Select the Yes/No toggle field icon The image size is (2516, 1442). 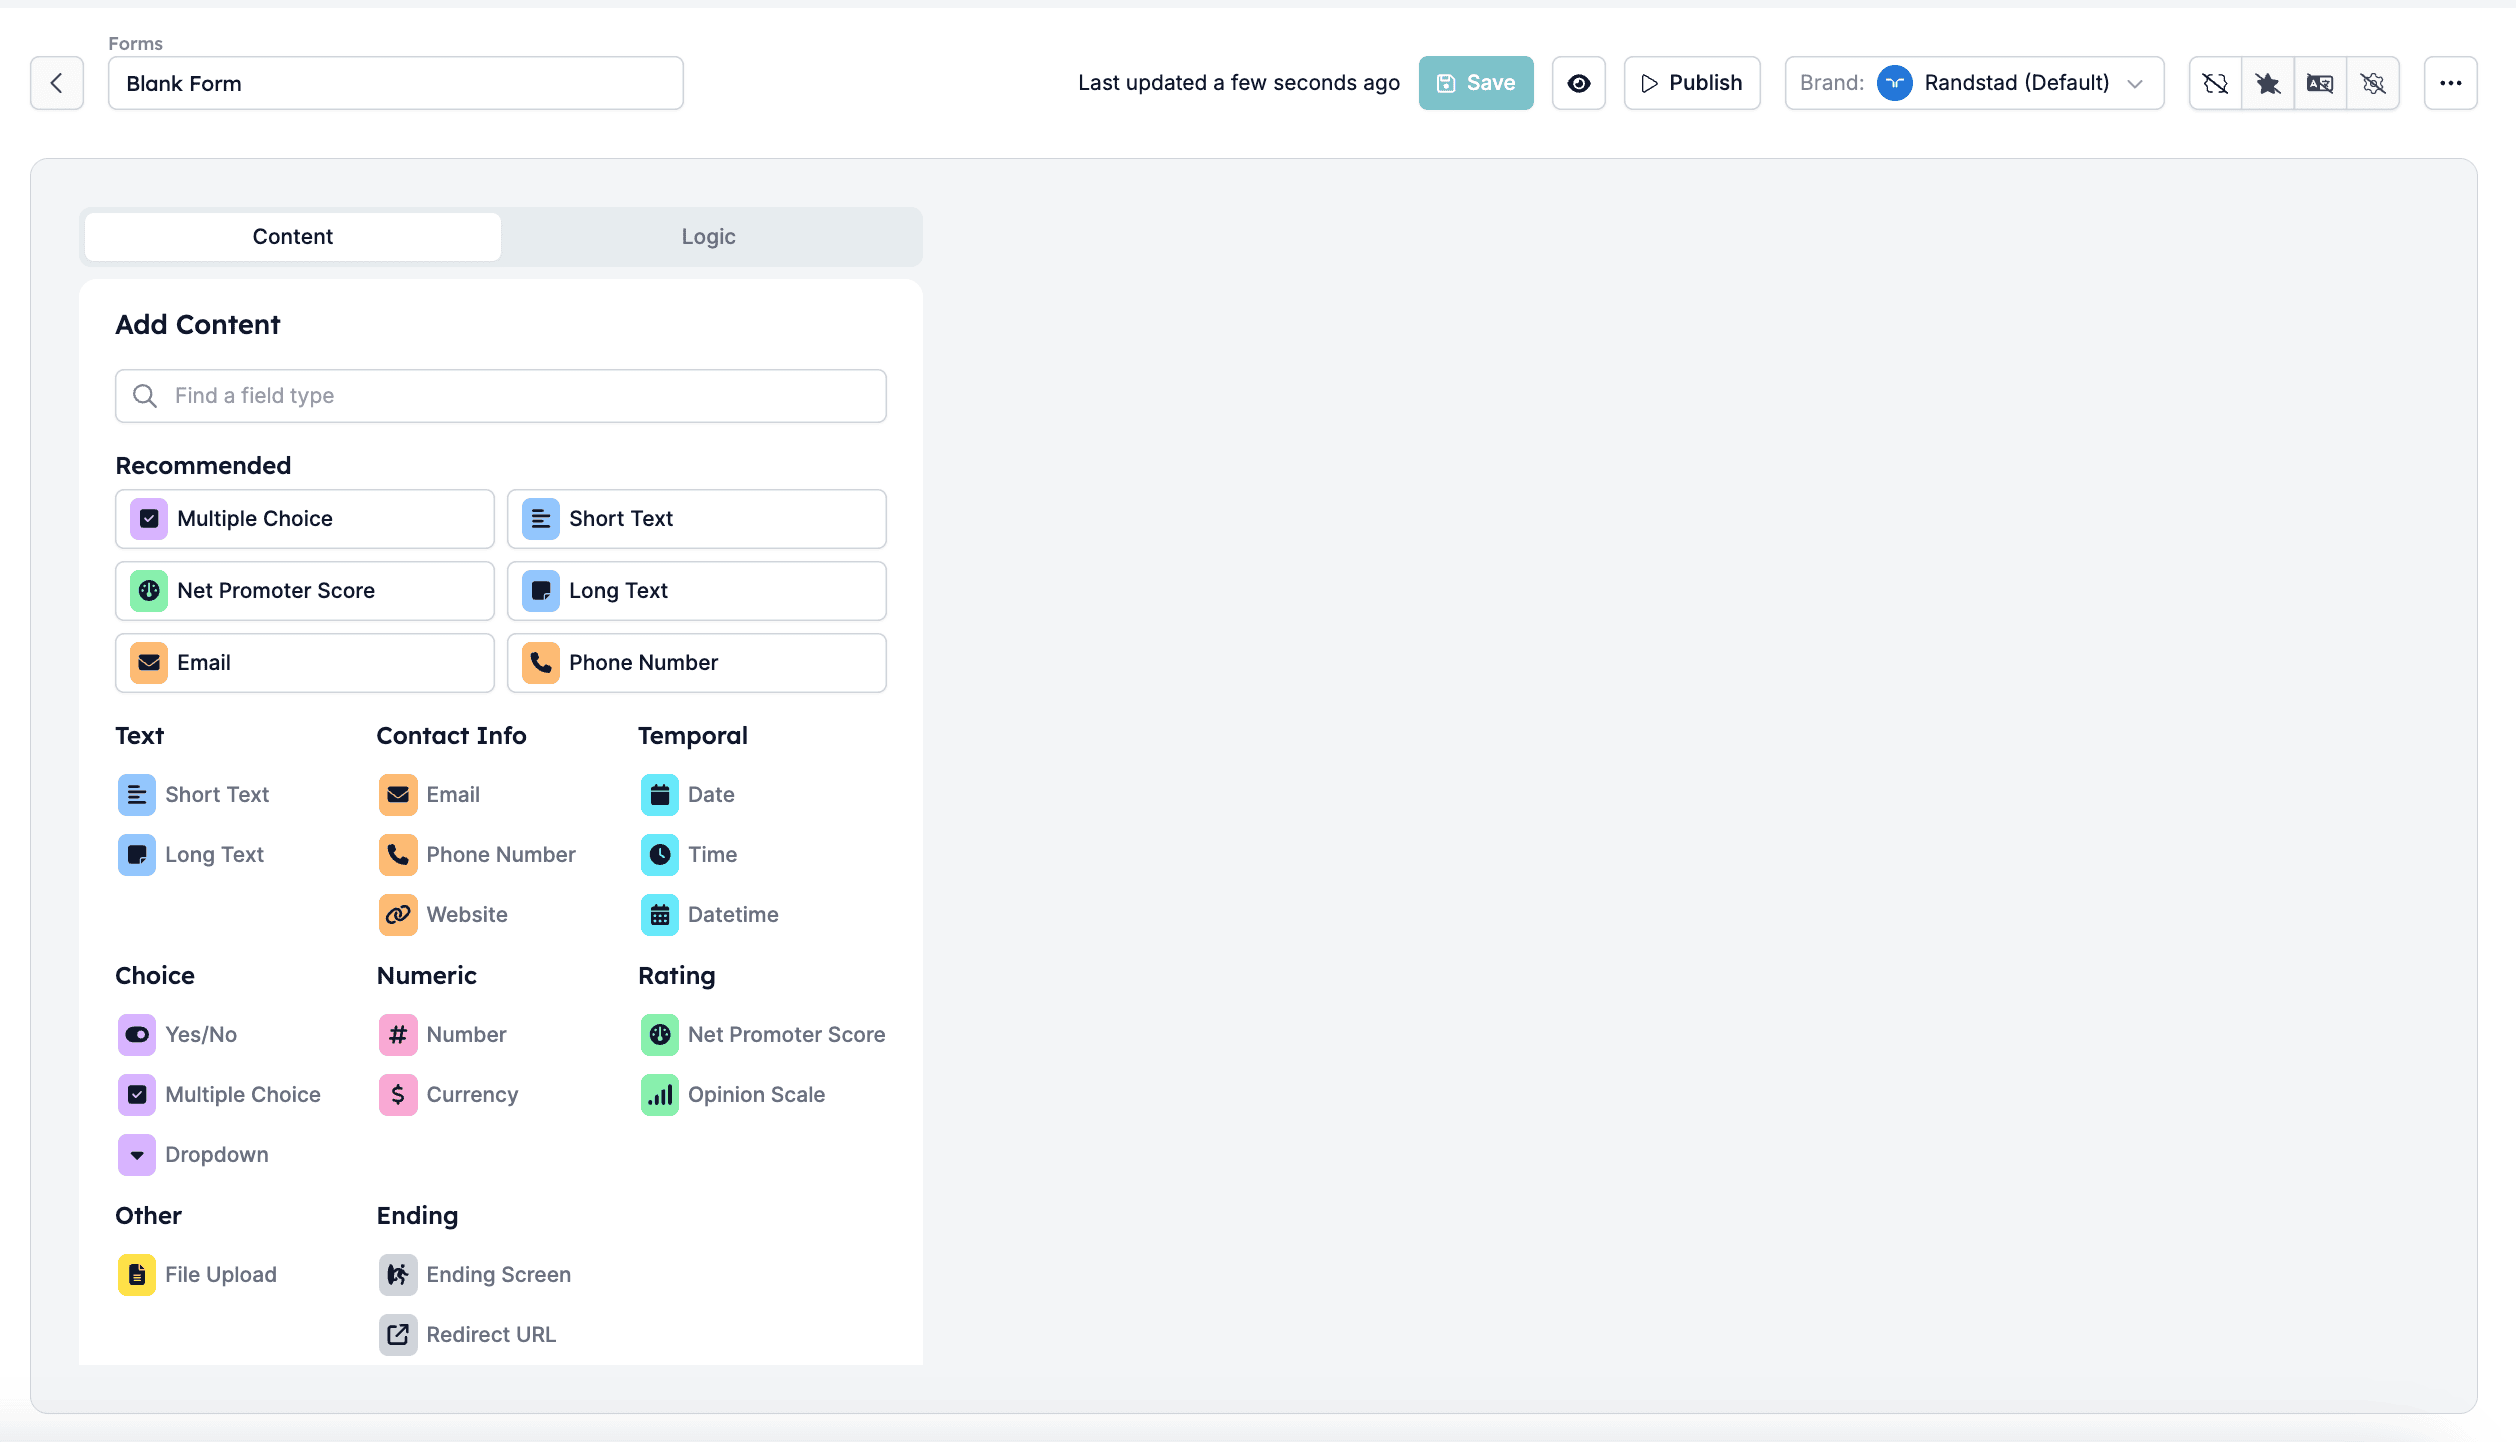[136, 1035]
